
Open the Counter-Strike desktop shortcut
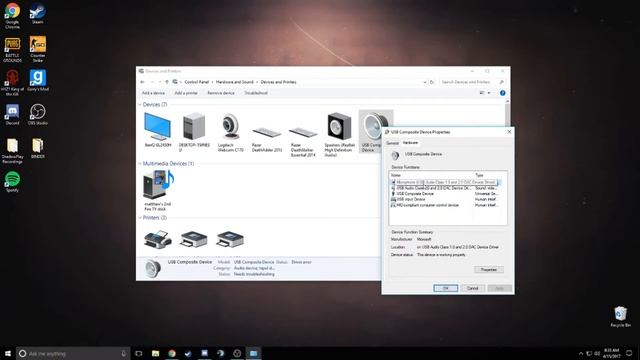[x=38, y=49]
